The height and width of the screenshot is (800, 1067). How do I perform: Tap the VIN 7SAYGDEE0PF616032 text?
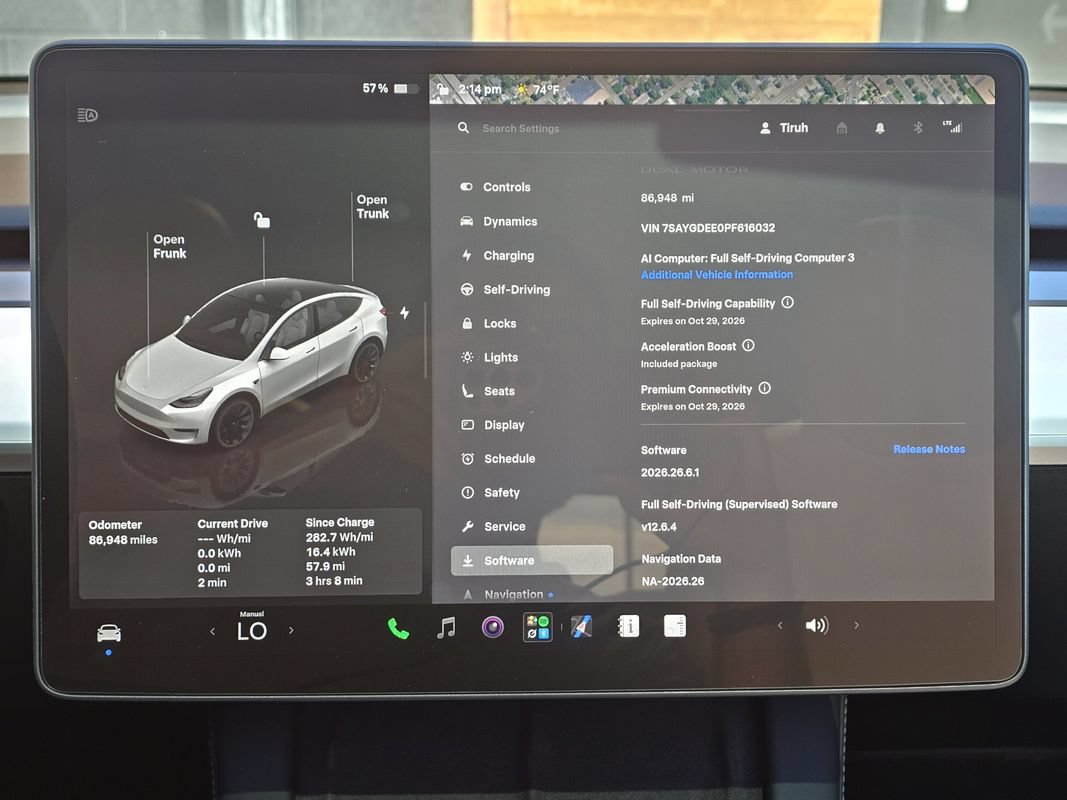coord(708,228)
